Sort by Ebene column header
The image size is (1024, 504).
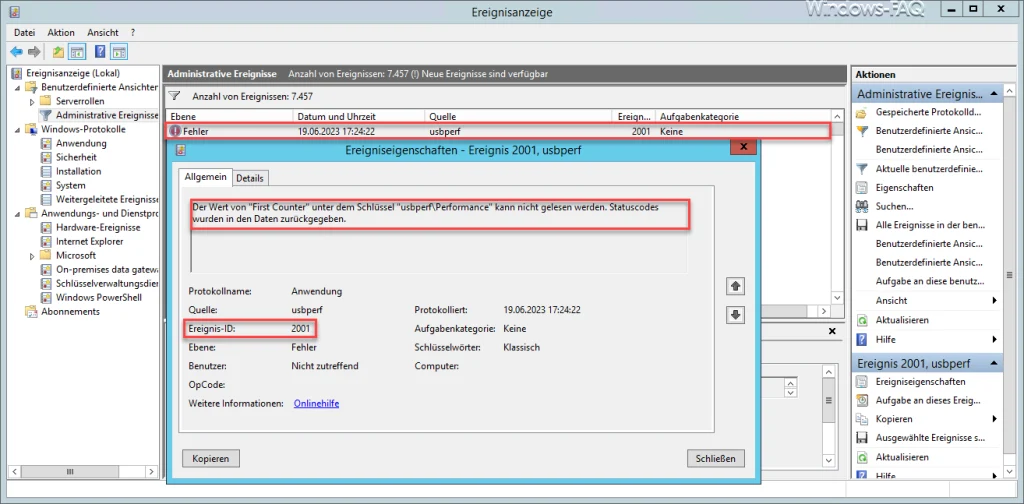point(229,116)
